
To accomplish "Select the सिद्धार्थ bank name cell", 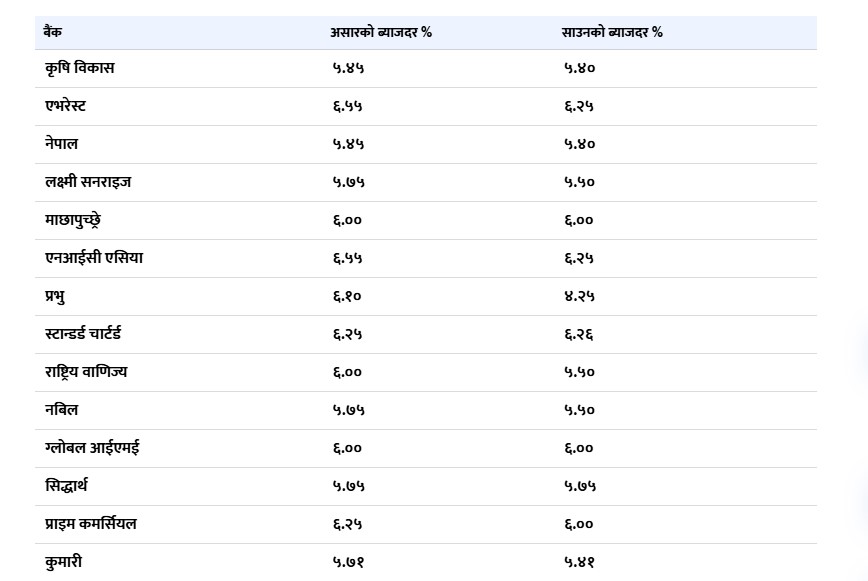I will click(66, 486).
